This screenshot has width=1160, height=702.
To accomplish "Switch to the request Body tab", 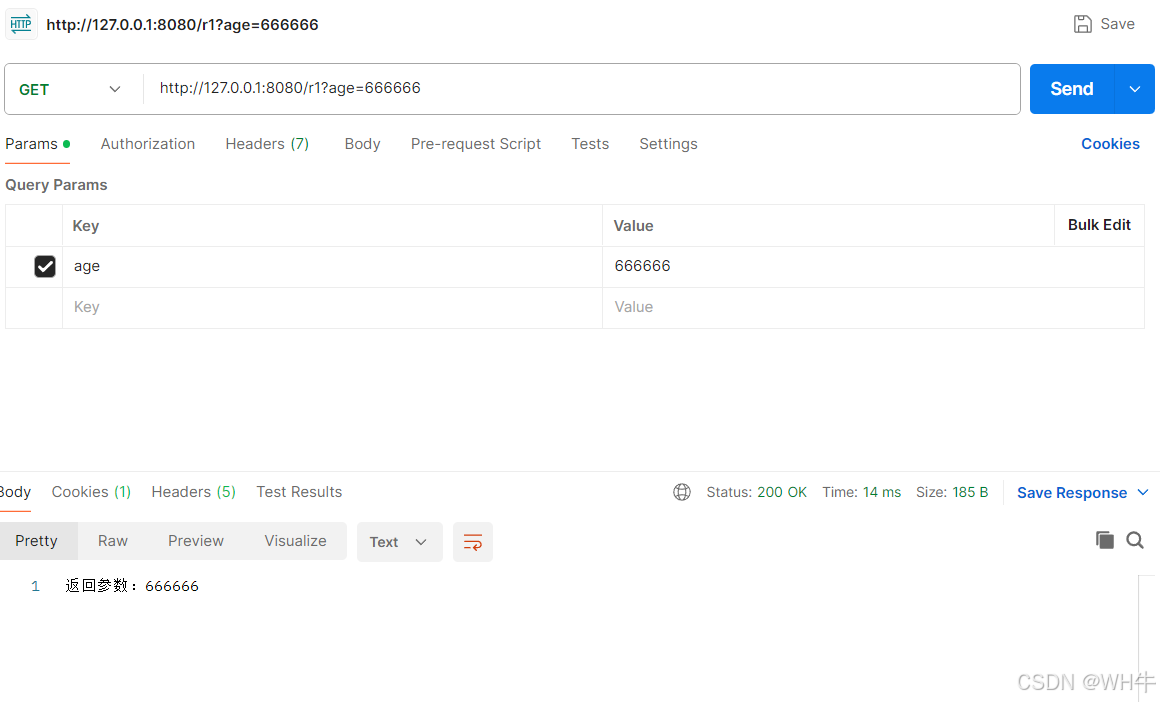I will coord(362,144).
